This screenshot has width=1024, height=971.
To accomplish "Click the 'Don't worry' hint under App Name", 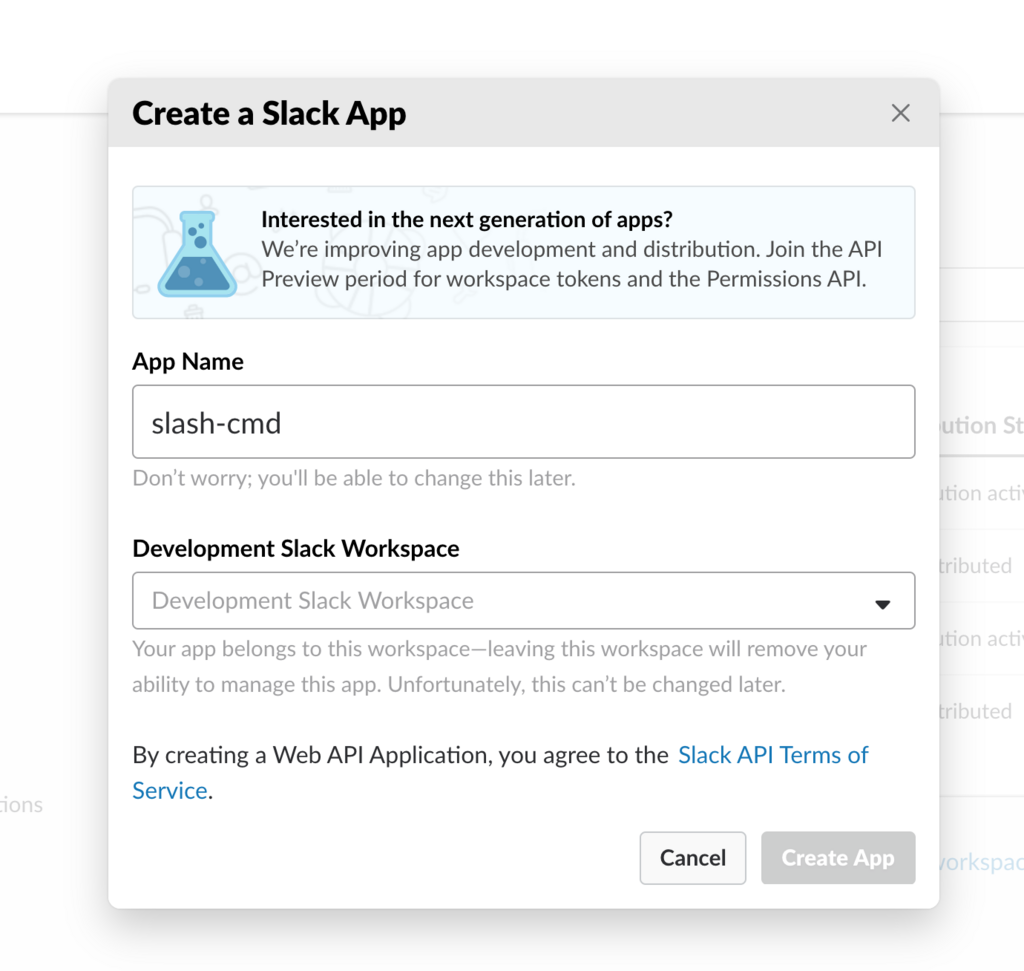I will (354, 478).
